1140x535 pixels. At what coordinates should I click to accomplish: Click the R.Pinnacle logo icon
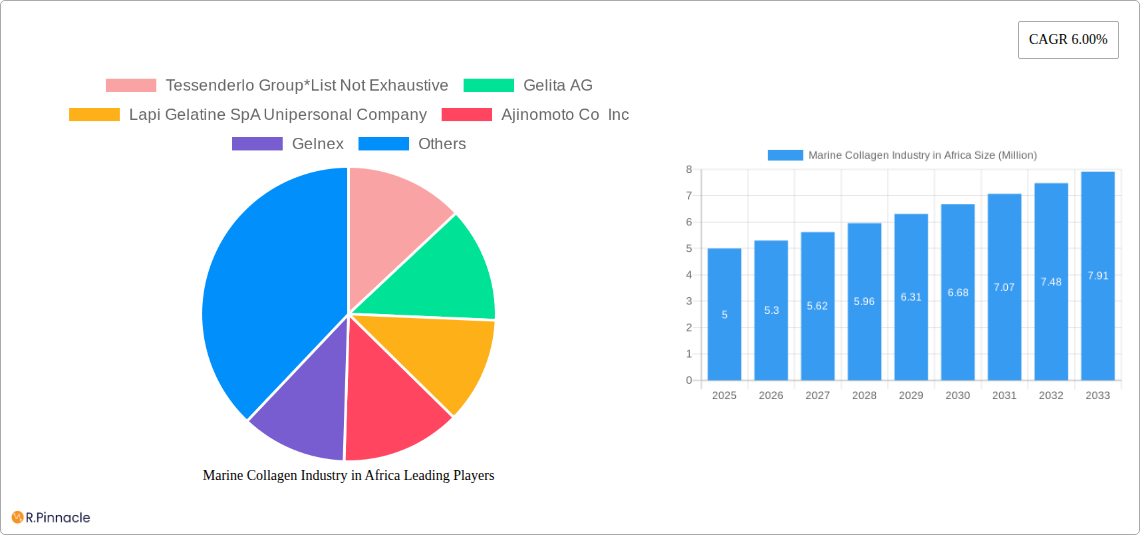click(x=17, y=518)
